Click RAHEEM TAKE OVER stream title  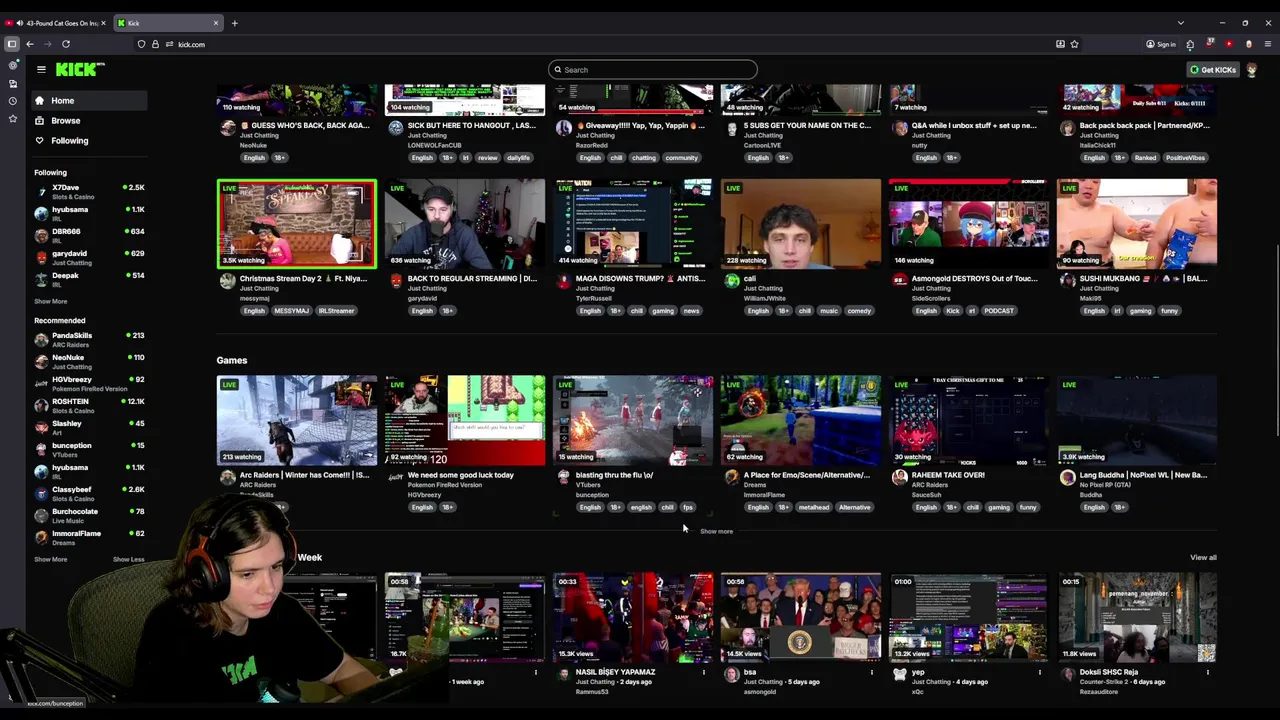click(x=948, y=475)
